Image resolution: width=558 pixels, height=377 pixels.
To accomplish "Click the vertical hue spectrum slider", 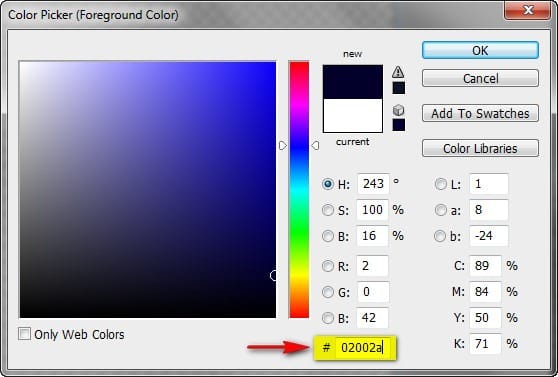I will pyautogui.click(x=299, y=189).
